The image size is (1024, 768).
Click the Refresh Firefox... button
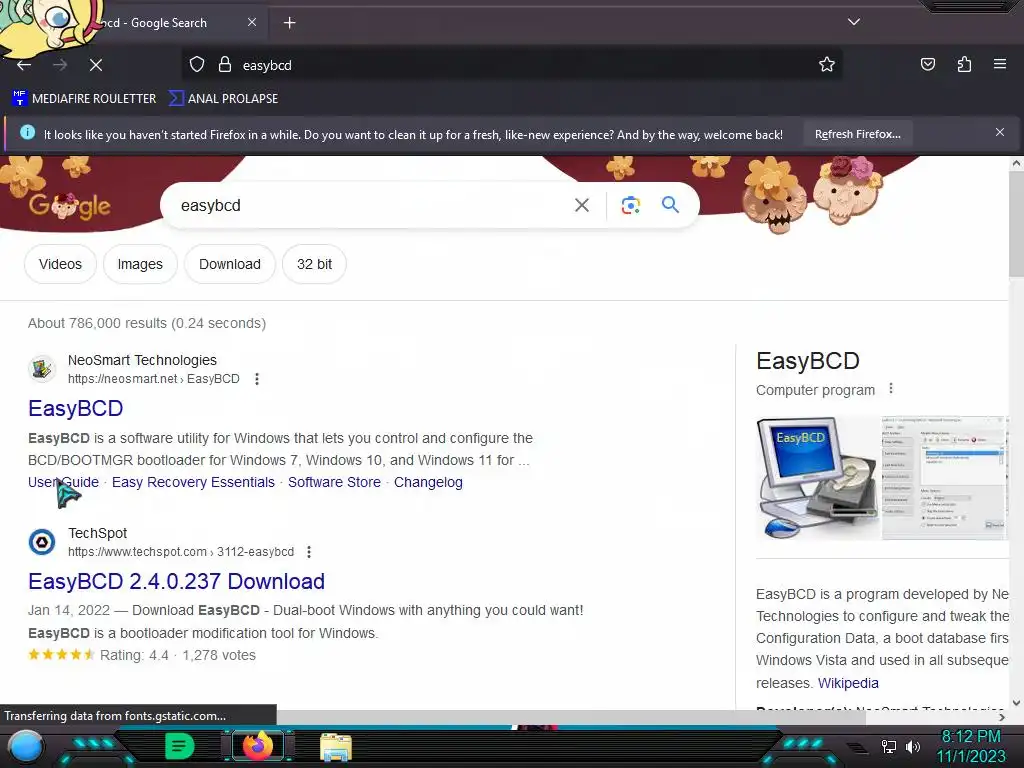coord(857,134)
